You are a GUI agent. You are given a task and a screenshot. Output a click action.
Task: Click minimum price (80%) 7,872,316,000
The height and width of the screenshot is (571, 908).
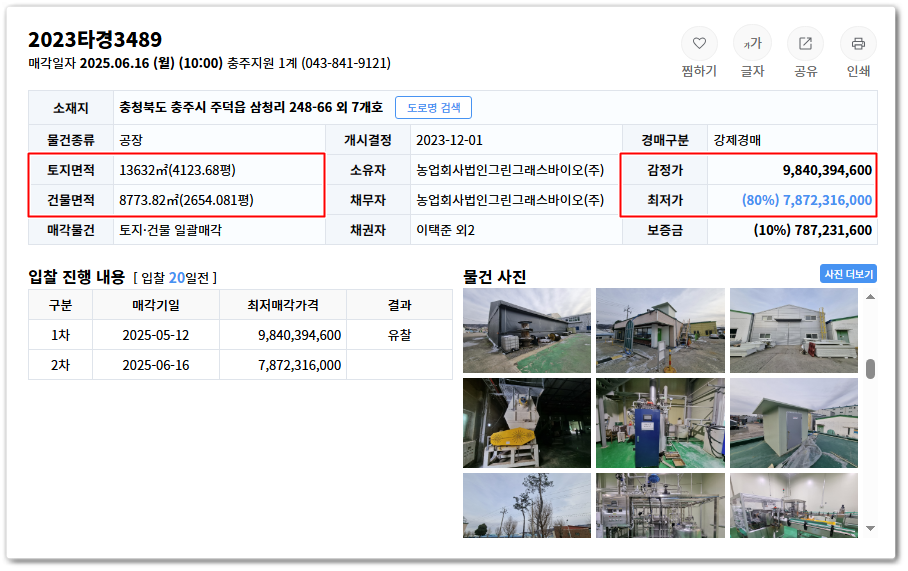click(x=807, y=200)
